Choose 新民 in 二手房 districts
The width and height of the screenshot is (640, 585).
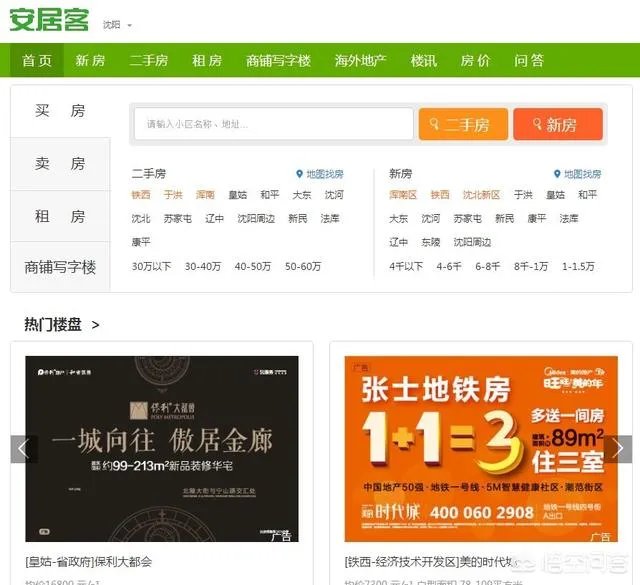tap(298, 219)
